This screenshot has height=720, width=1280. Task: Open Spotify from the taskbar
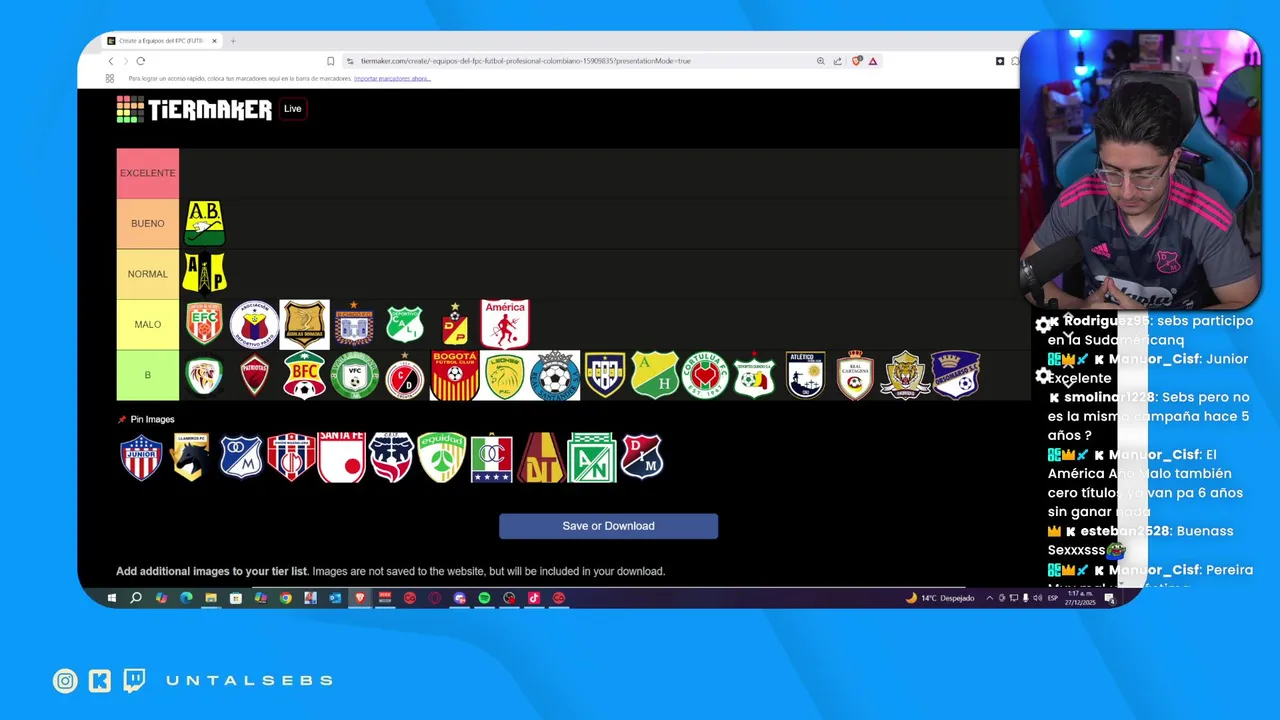pyautogui.click(x=484, y=598)
